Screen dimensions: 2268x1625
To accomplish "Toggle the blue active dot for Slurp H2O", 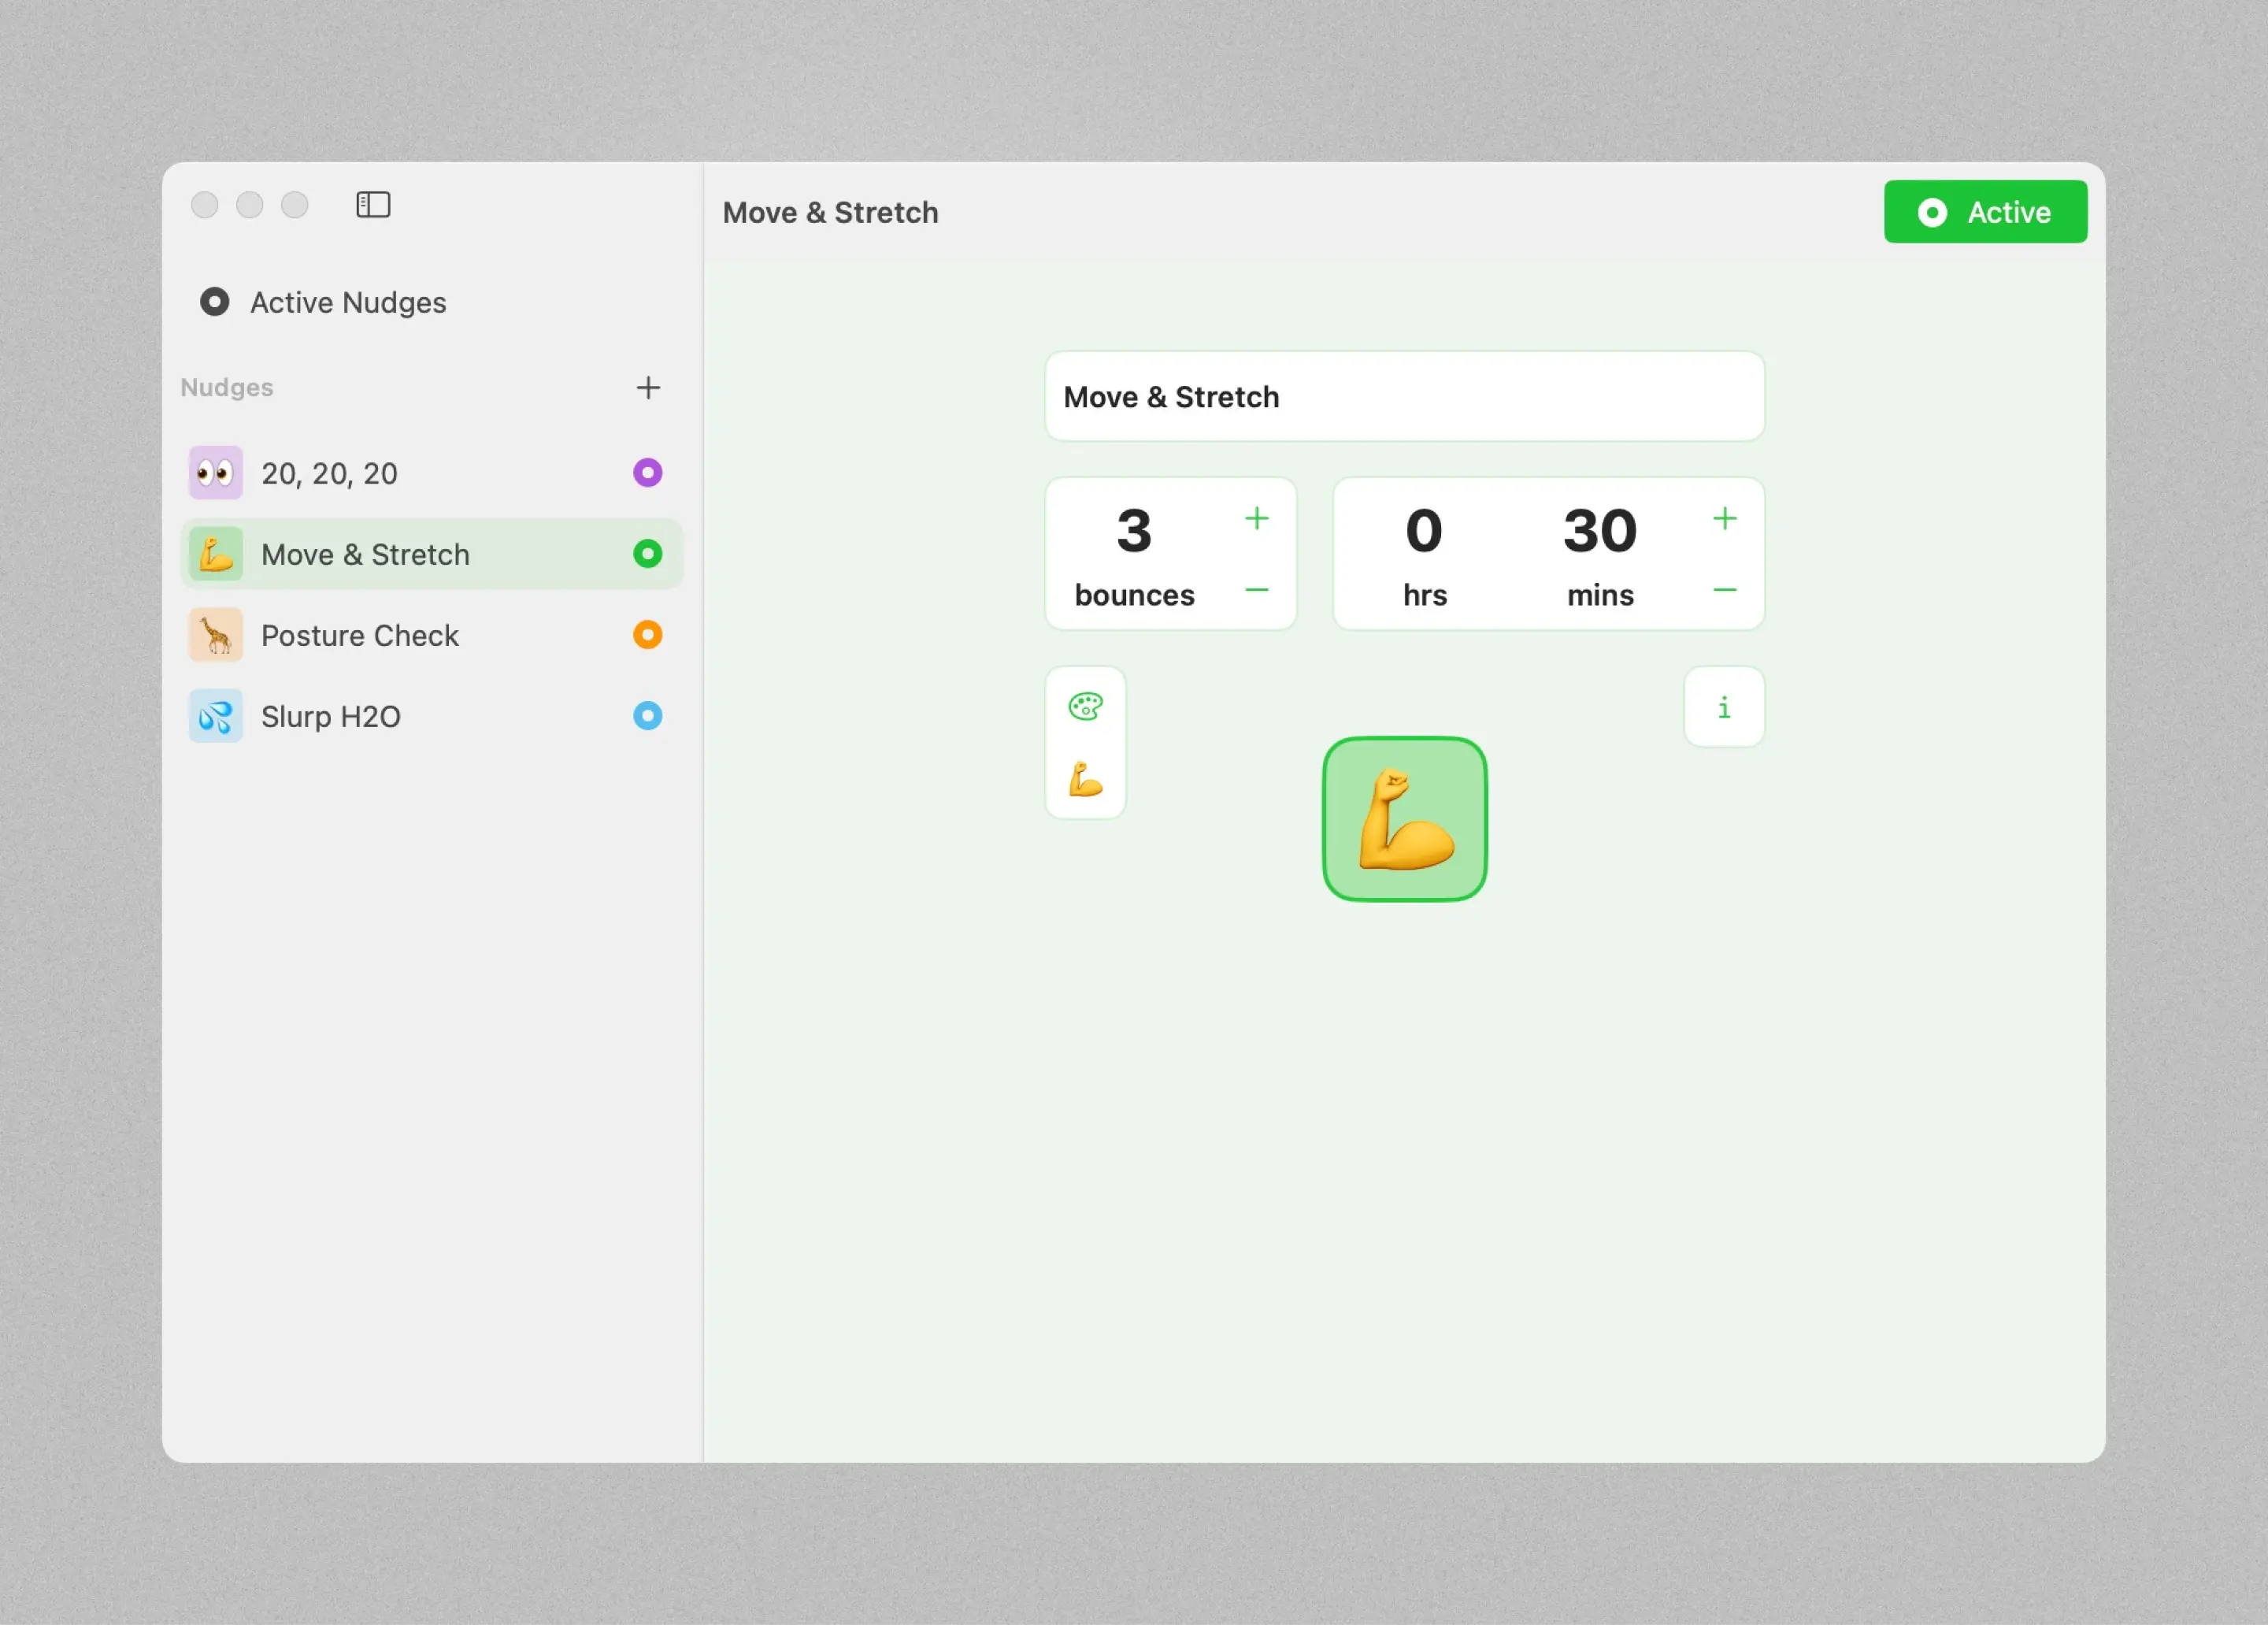I will (x=648, y=716).
